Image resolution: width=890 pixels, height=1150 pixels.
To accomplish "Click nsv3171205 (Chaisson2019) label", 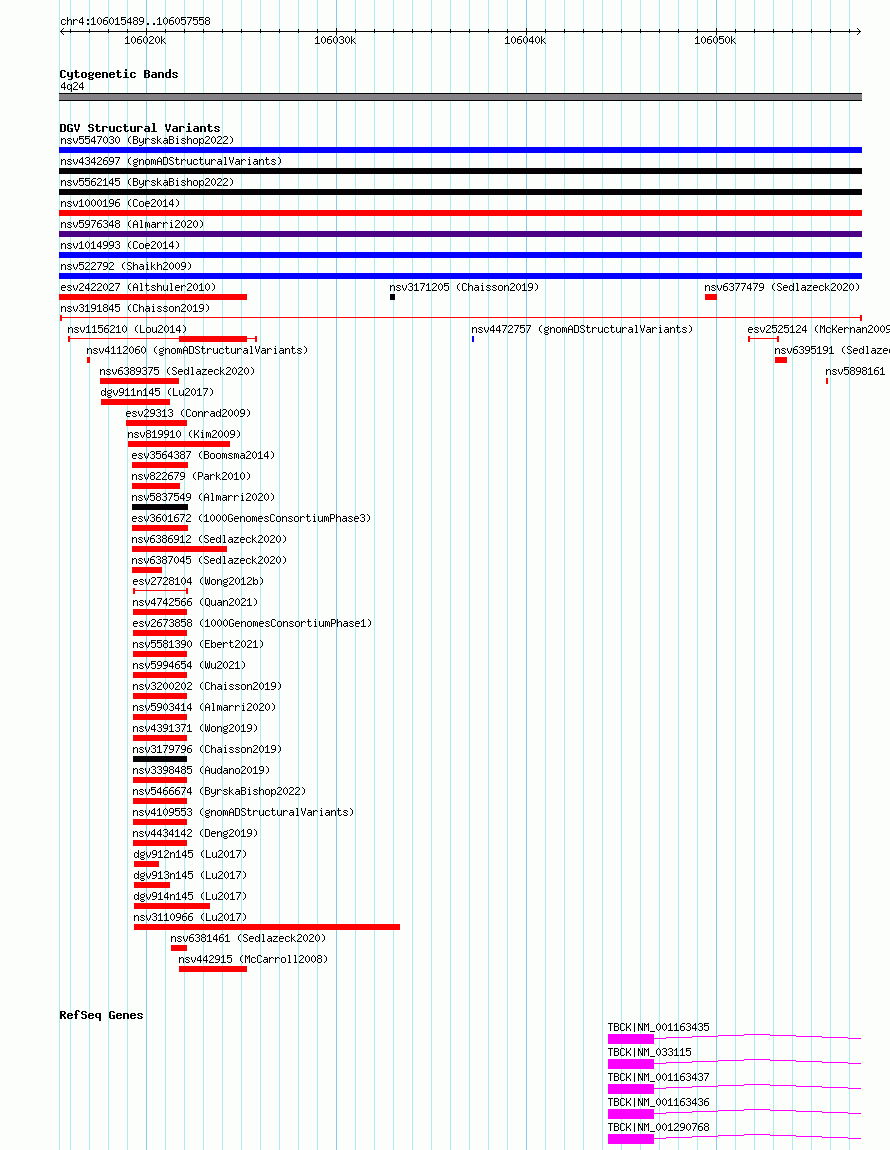I will click(x=464, y=288).
